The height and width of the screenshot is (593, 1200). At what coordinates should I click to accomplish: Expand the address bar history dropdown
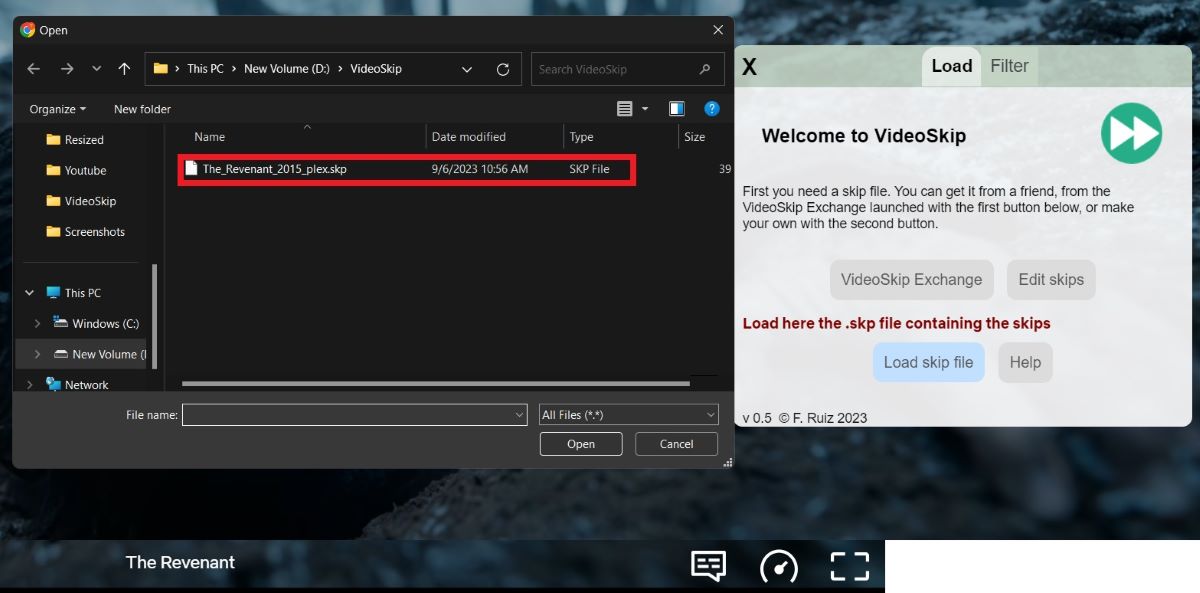467,69
